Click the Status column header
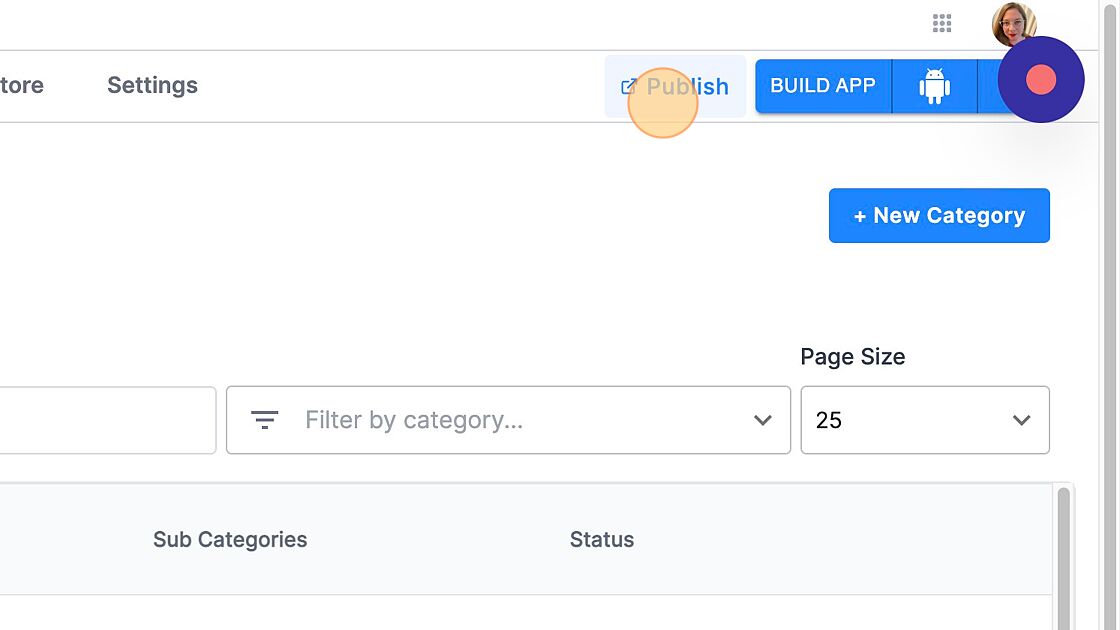The height and width of the screenshot is (630, 1120). (x=602, y=540)
